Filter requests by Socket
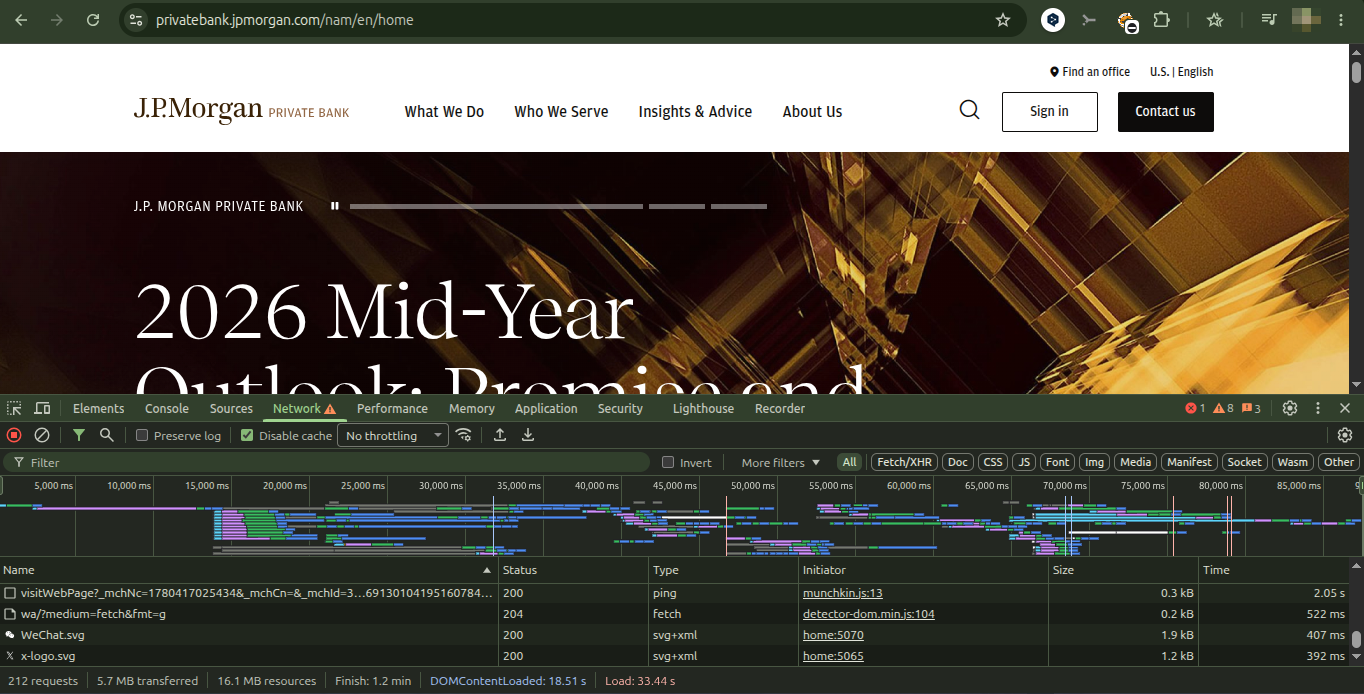 (x=1244, y=462)
